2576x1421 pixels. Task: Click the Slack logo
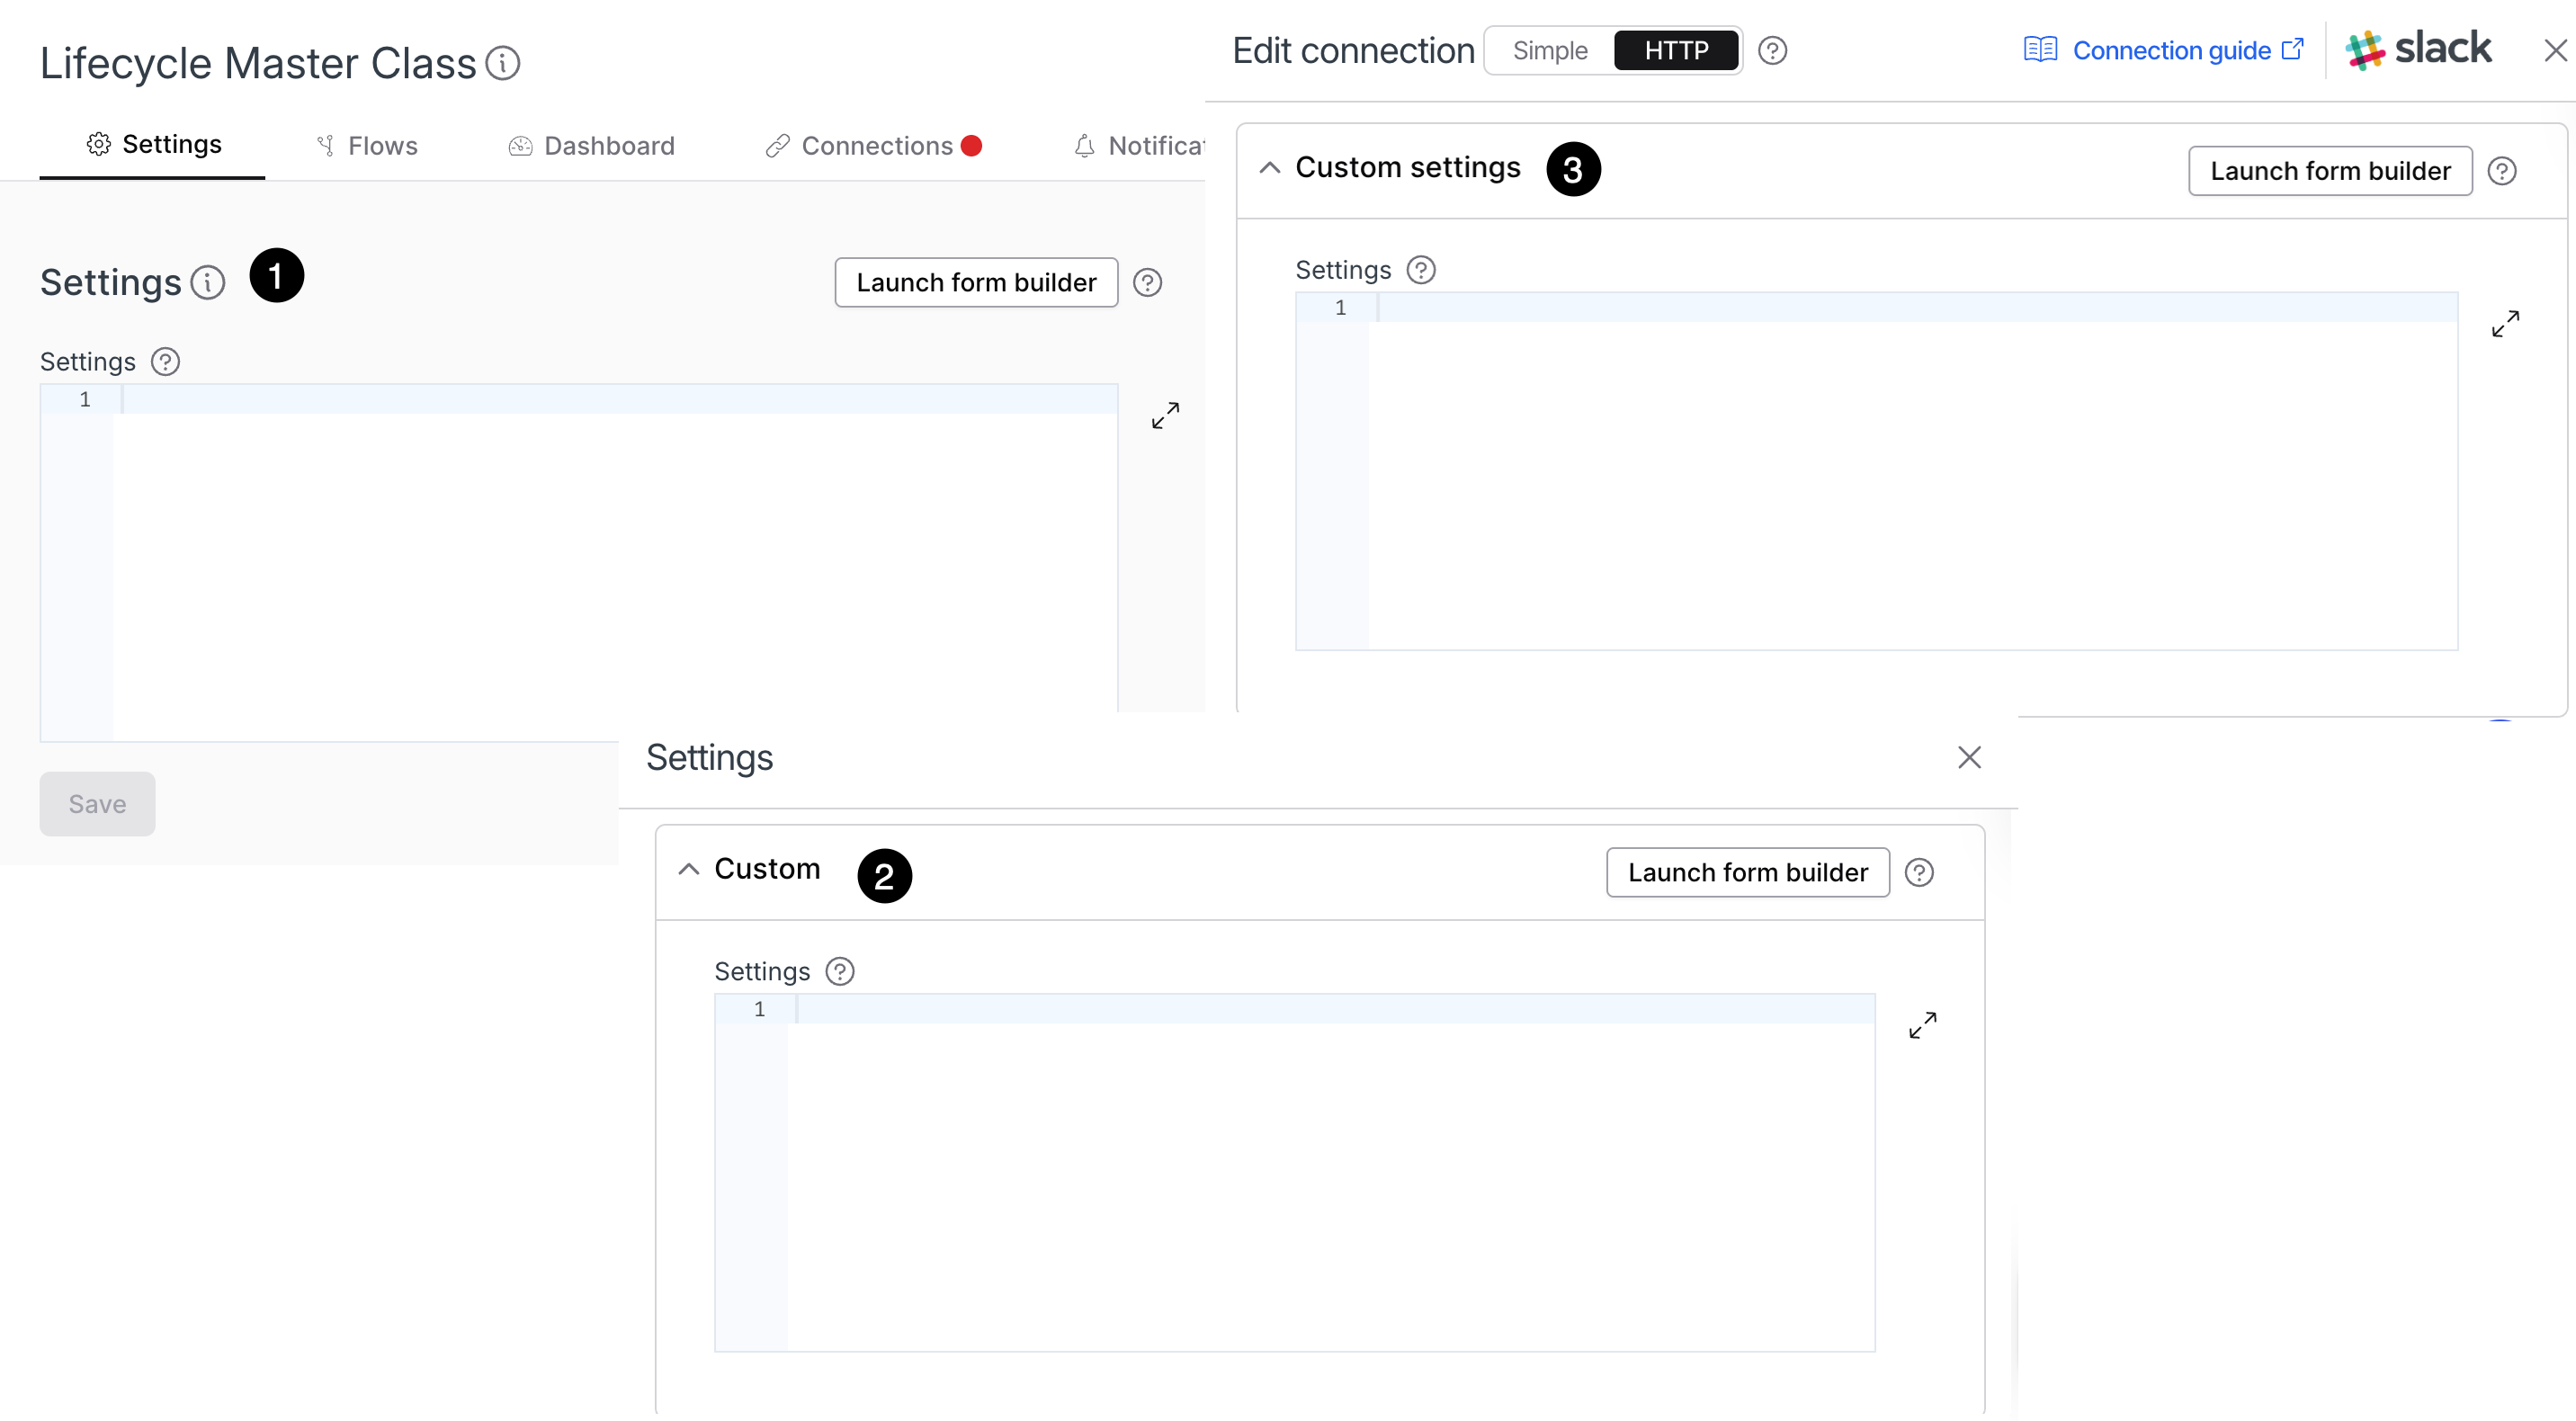[2418, 50]
